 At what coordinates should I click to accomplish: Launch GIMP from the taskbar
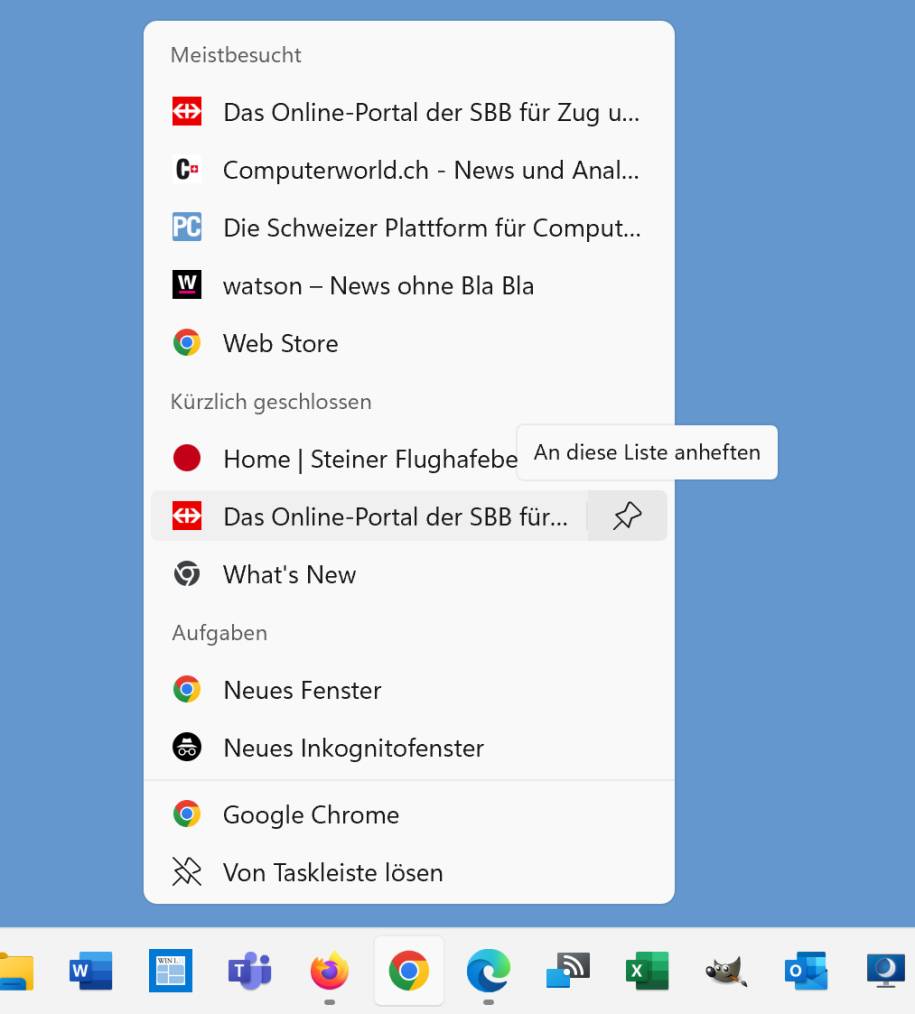(726, 970)
